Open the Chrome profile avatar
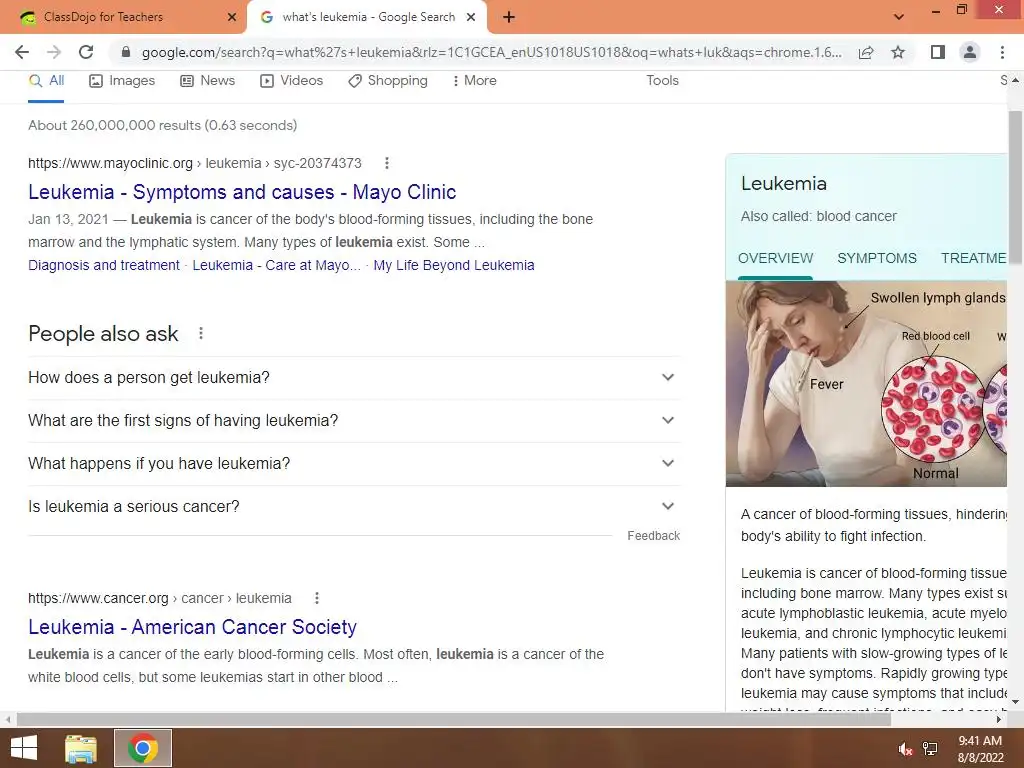1024x768 pixels. coord(970,52)
